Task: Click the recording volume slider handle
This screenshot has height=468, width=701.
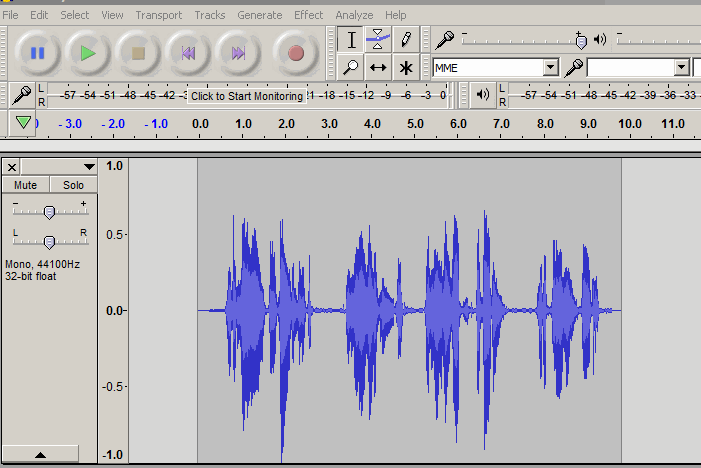Action: 581,42
